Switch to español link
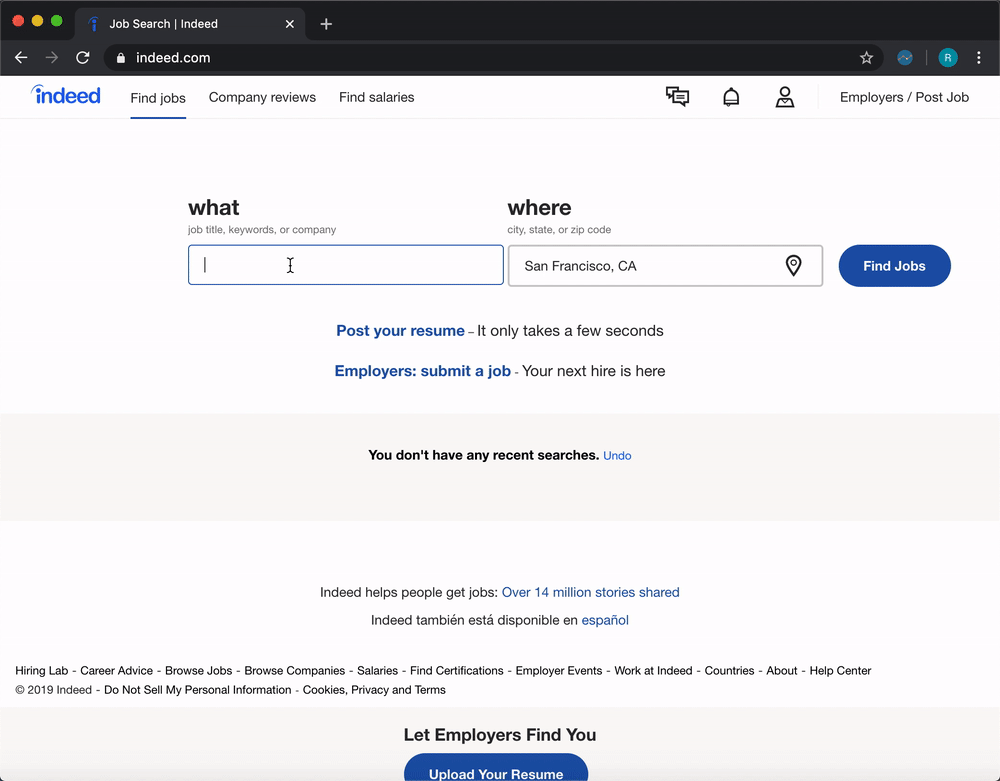Image resolution: width=1000 pixels, height=781 pixels. pos(605,620)
